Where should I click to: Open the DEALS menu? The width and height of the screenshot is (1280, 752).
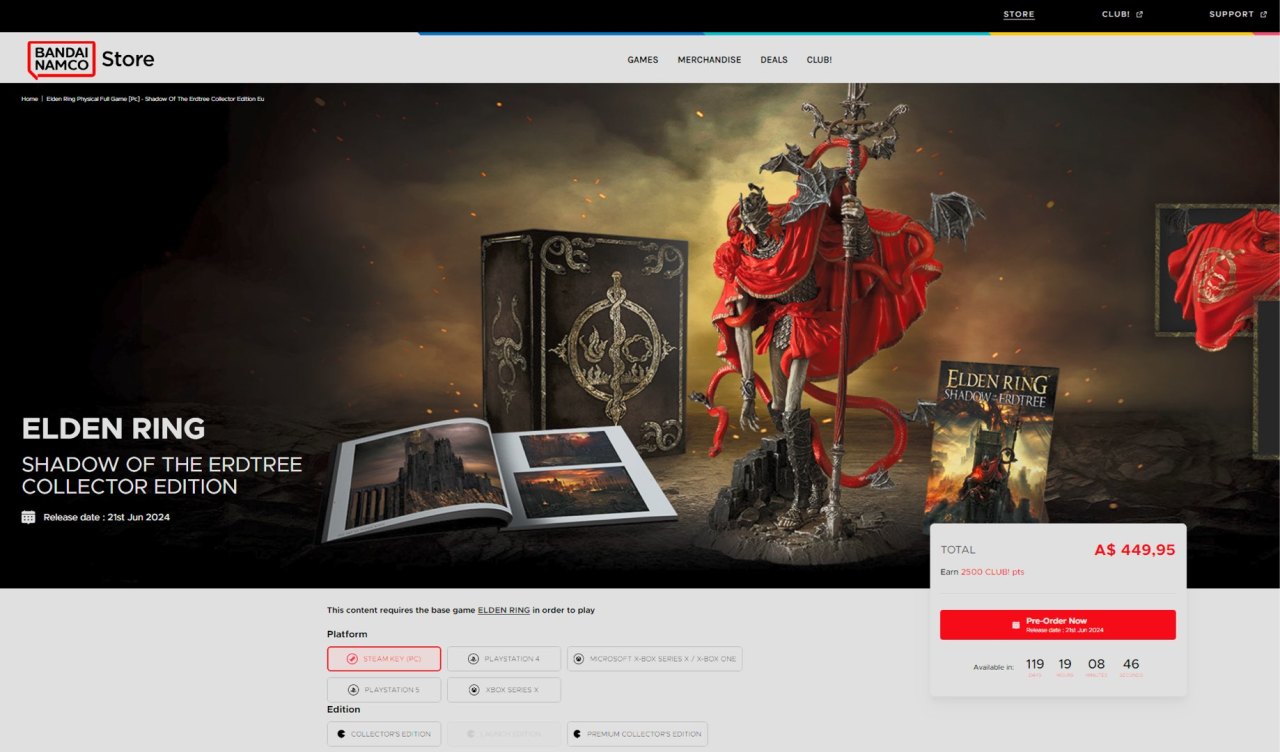[774, 60]
